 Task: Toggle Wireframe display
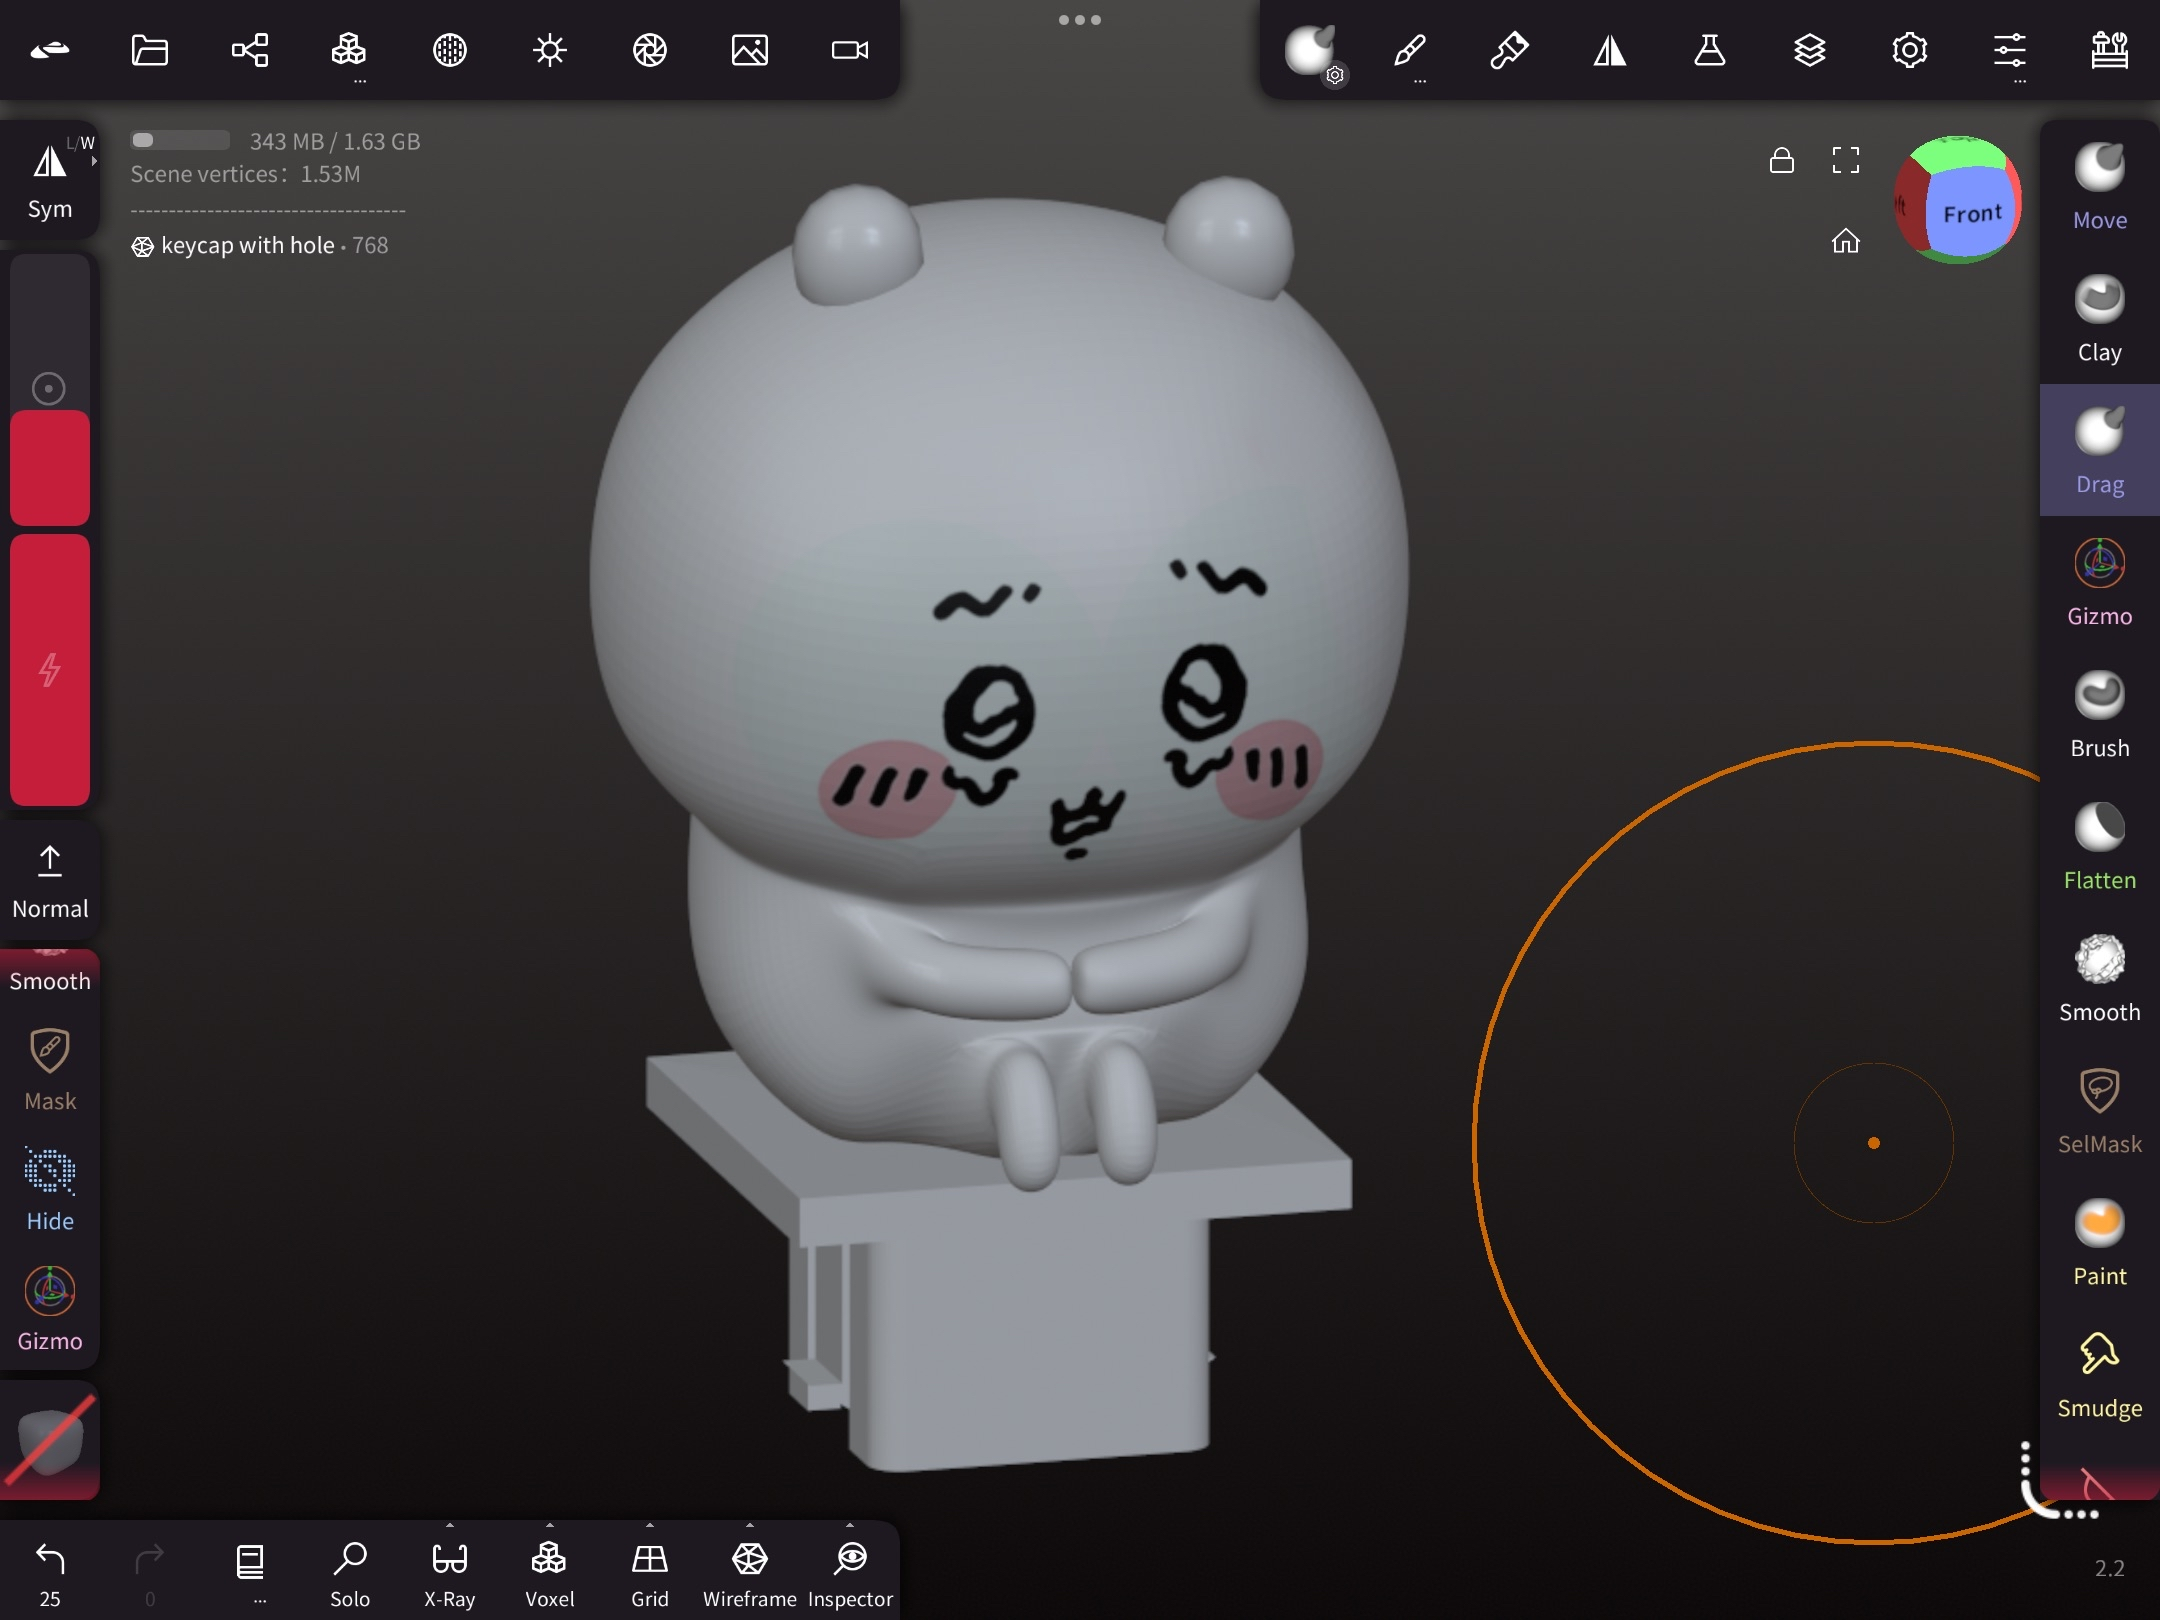coord(749,1572)
